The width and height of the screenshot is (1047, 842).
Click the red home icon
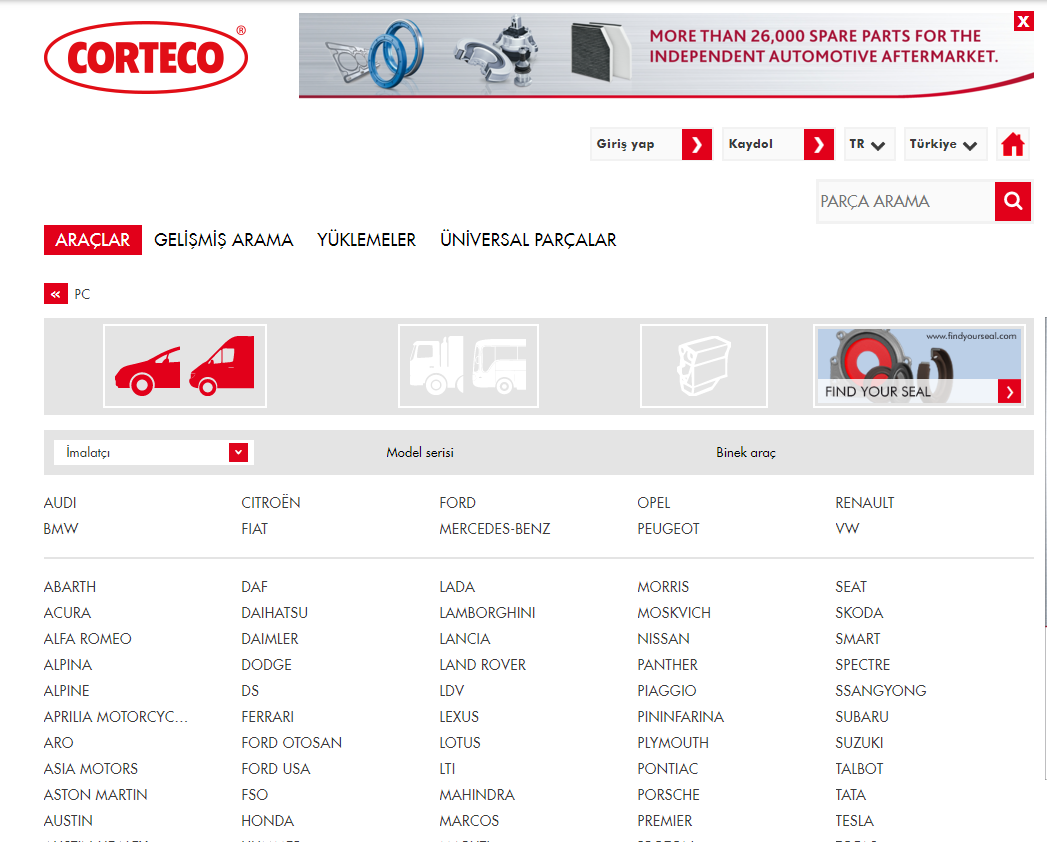(x=1012, y=145)
